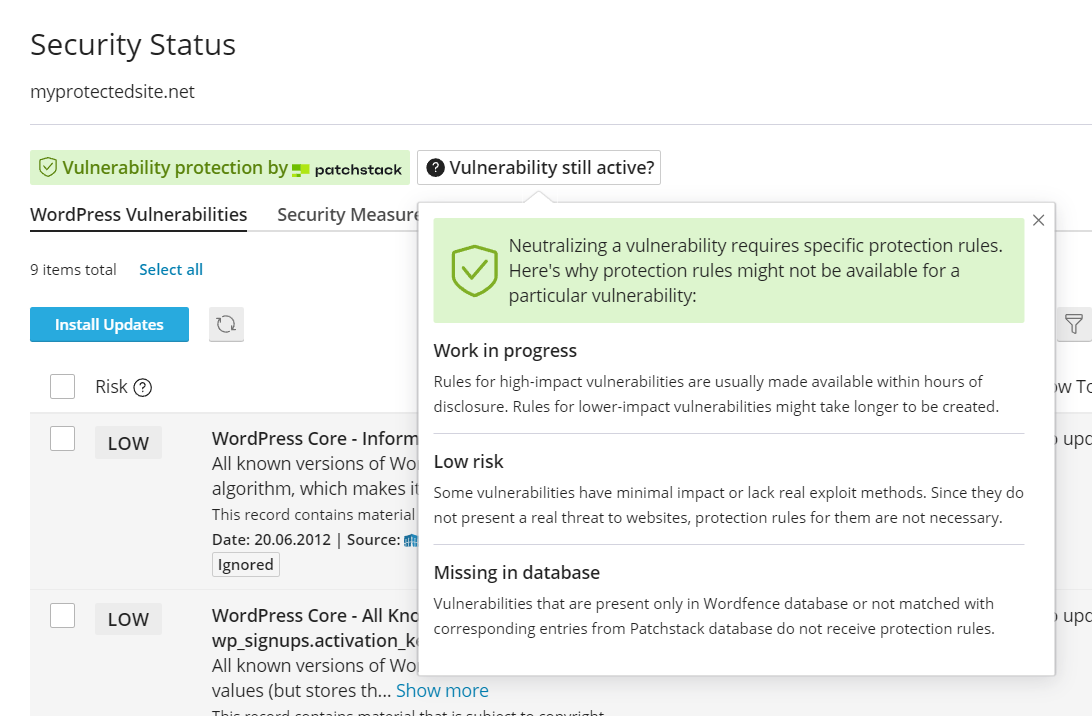
Task: Close the vulnerability explanation popup
Action: [x=1038, y=220]
